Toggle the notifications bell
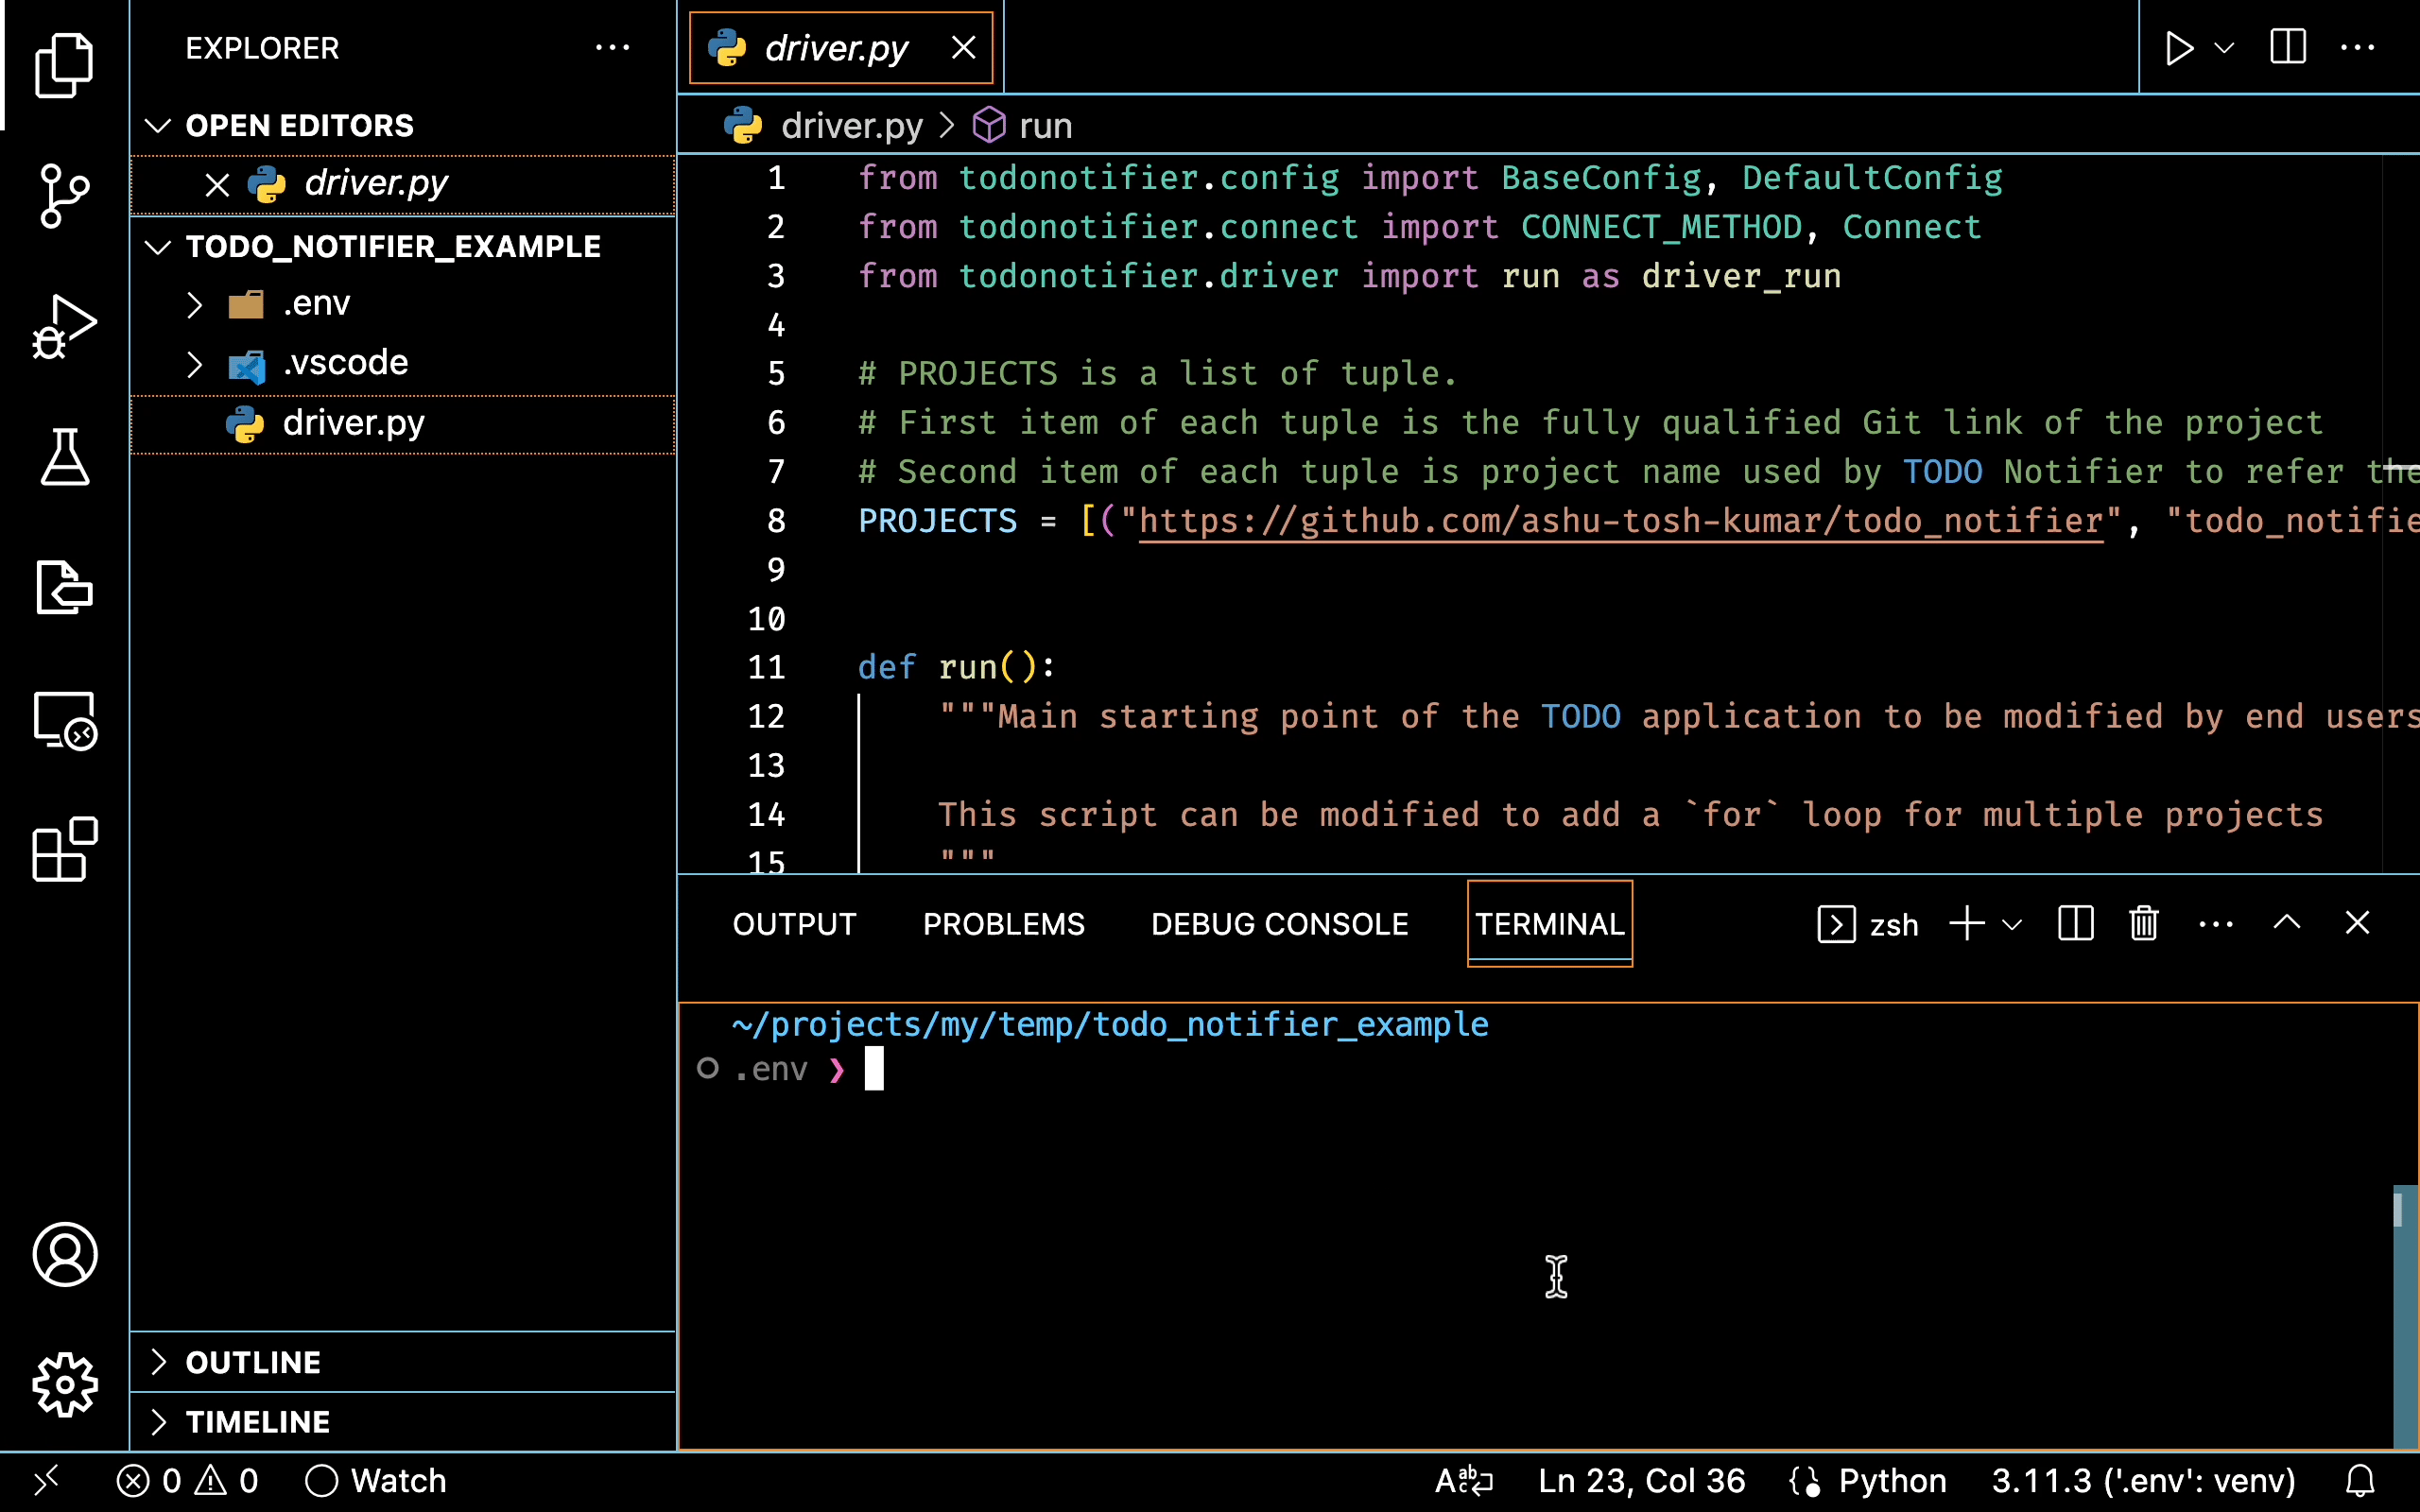 point(2360,1481)
